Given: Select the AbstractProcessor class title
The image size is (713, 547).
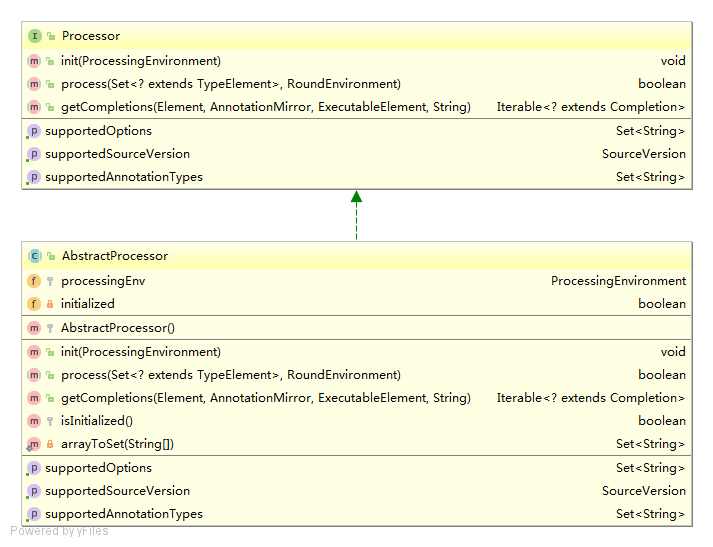Looking at the screenshot, I should [x=115, y=256].
